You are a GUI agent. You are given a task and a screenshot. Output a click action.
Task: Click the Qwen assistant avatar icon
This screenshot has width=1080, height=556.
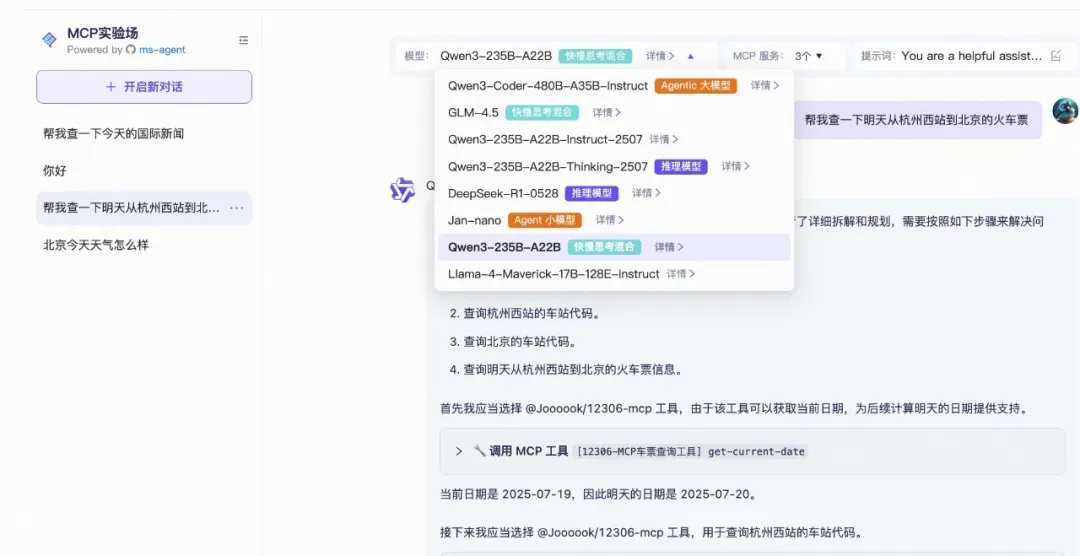[x=402, y=189]
